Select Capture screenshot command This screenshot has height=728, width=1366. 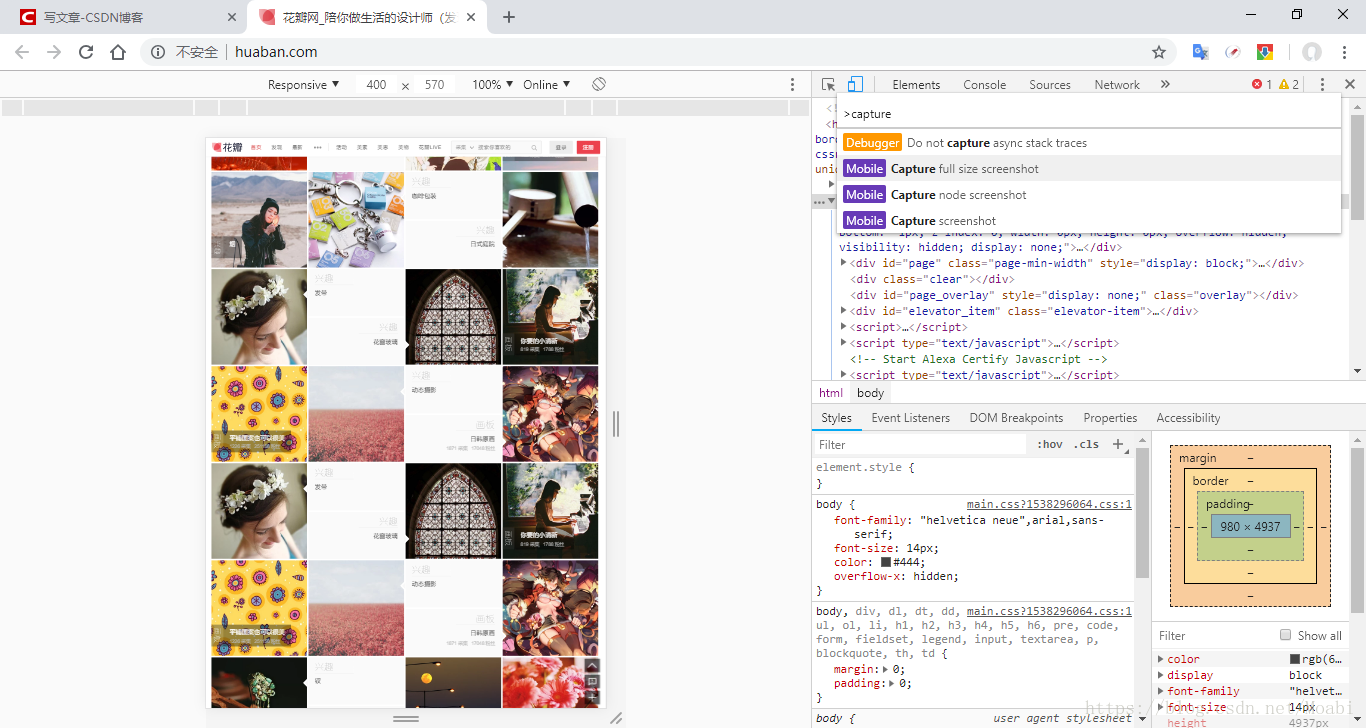coord(1089,221)
